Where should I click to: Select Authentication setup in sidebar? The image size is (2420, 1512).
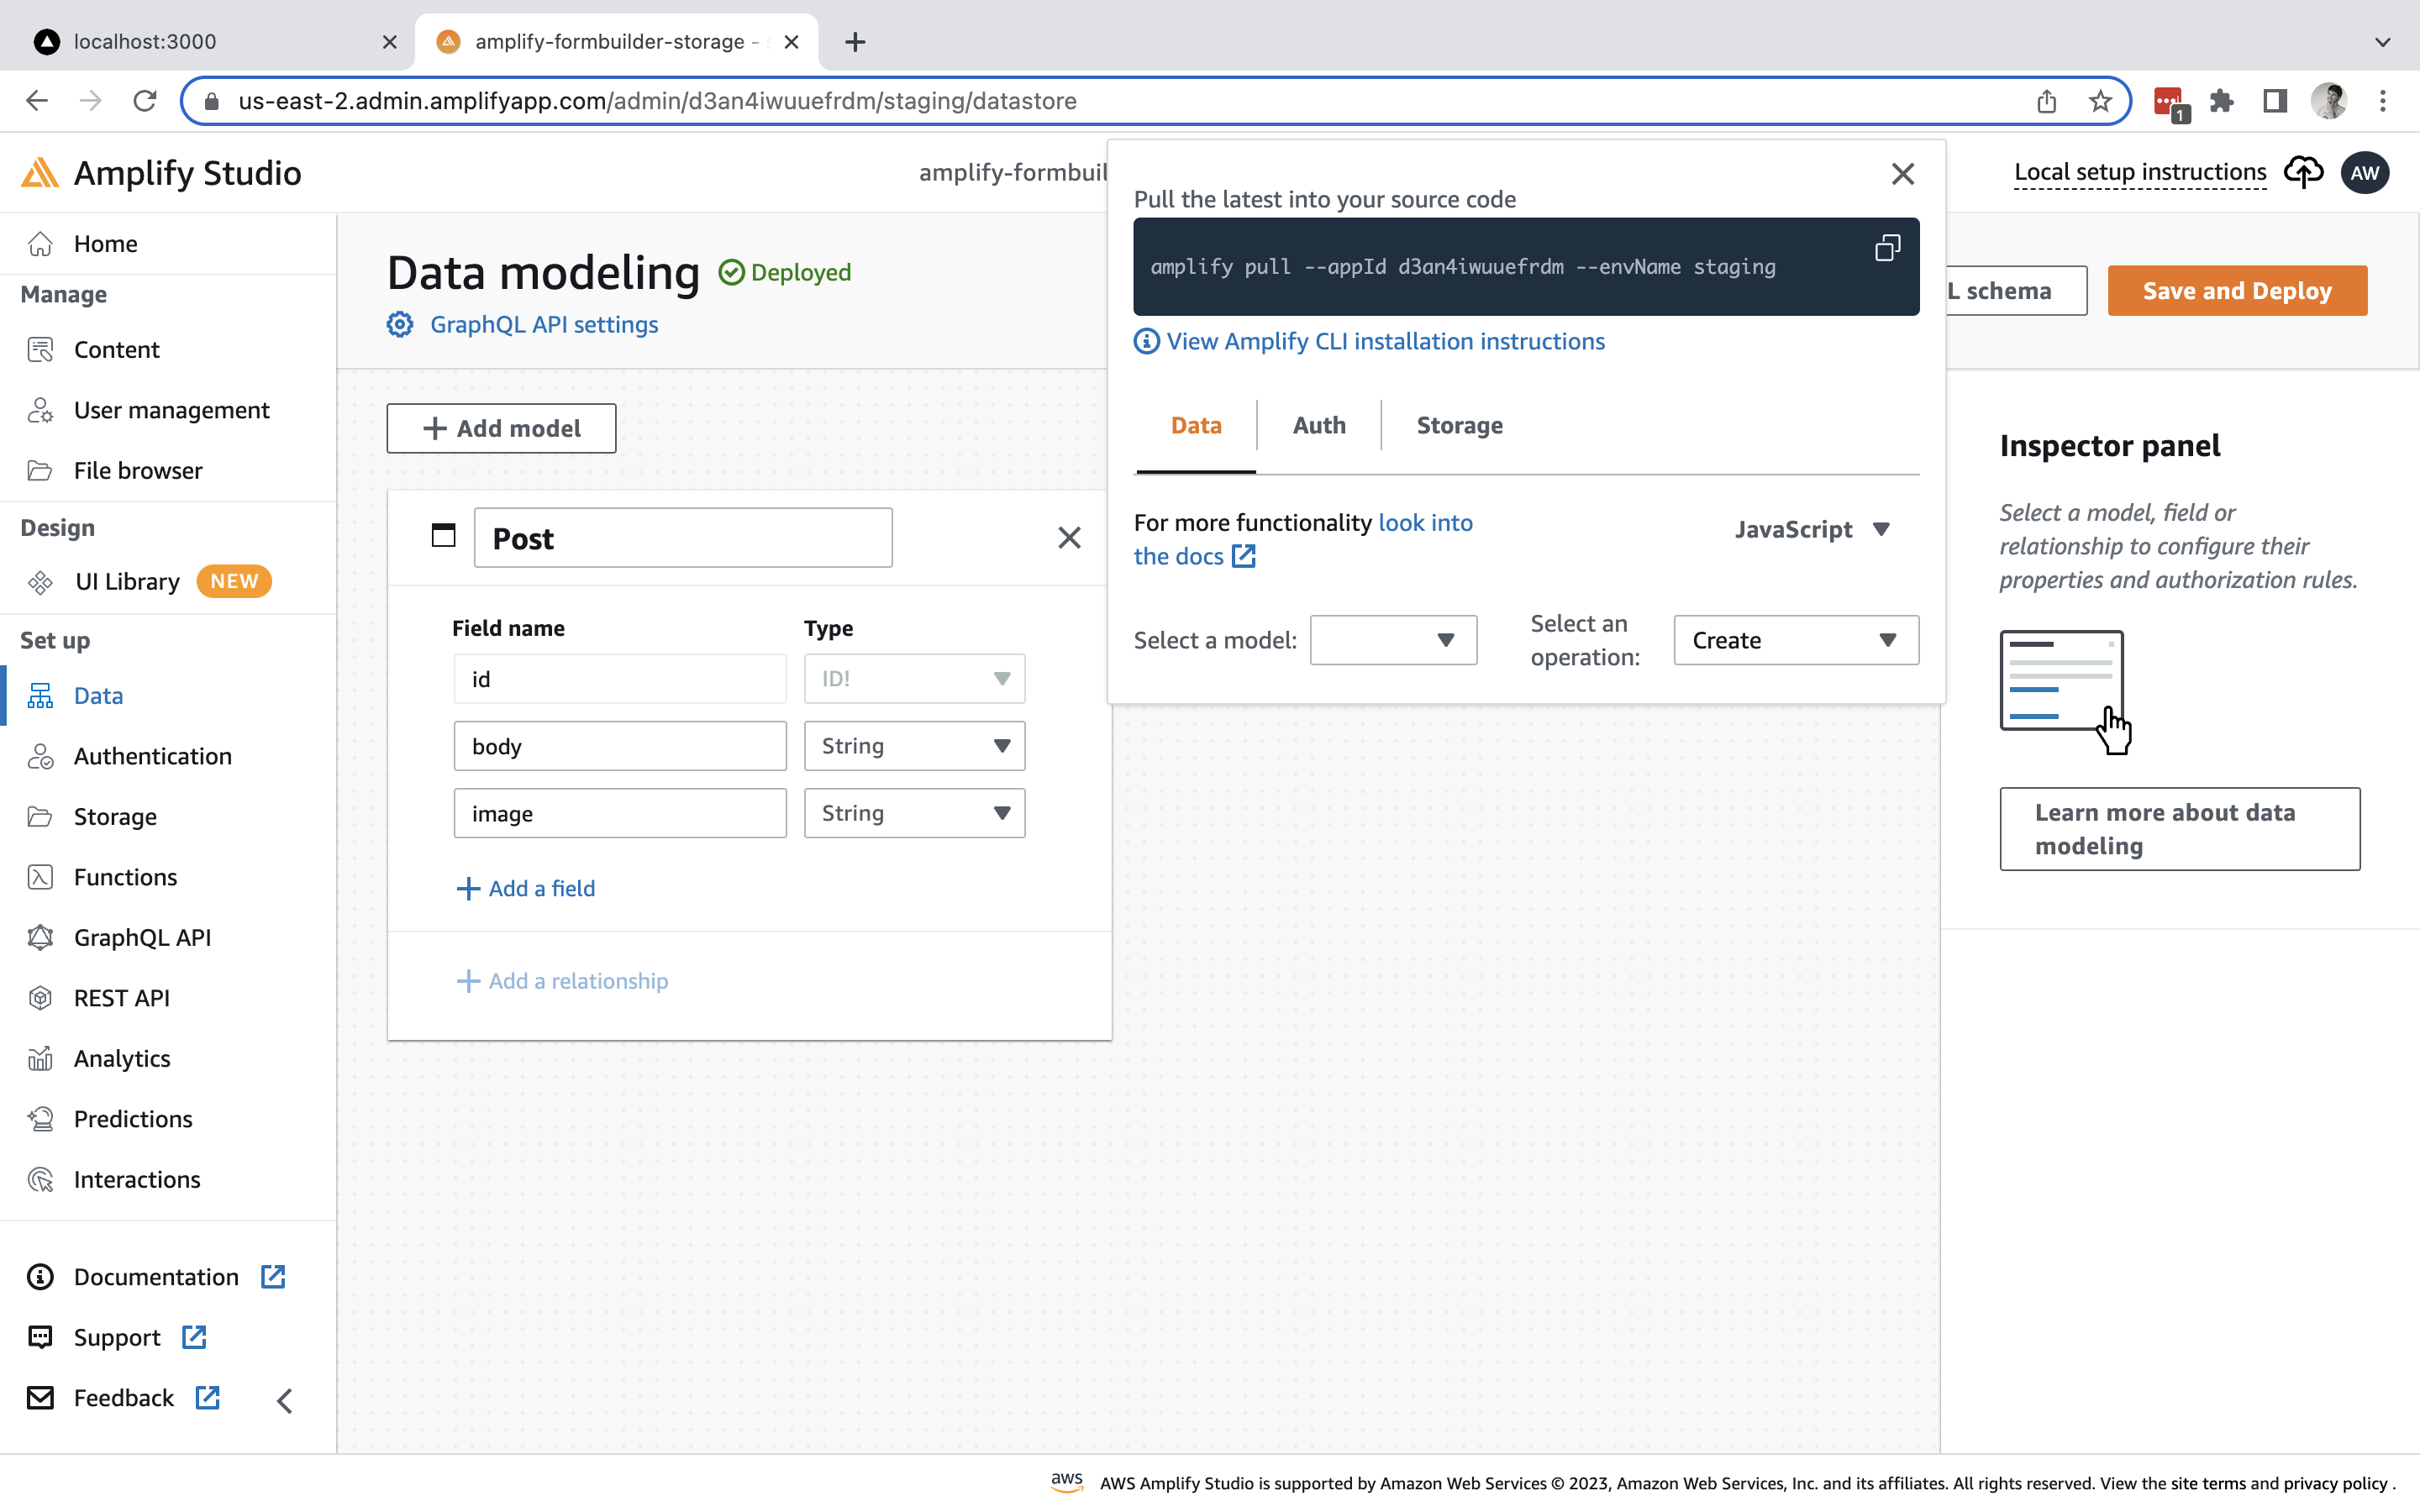point(152,756)
